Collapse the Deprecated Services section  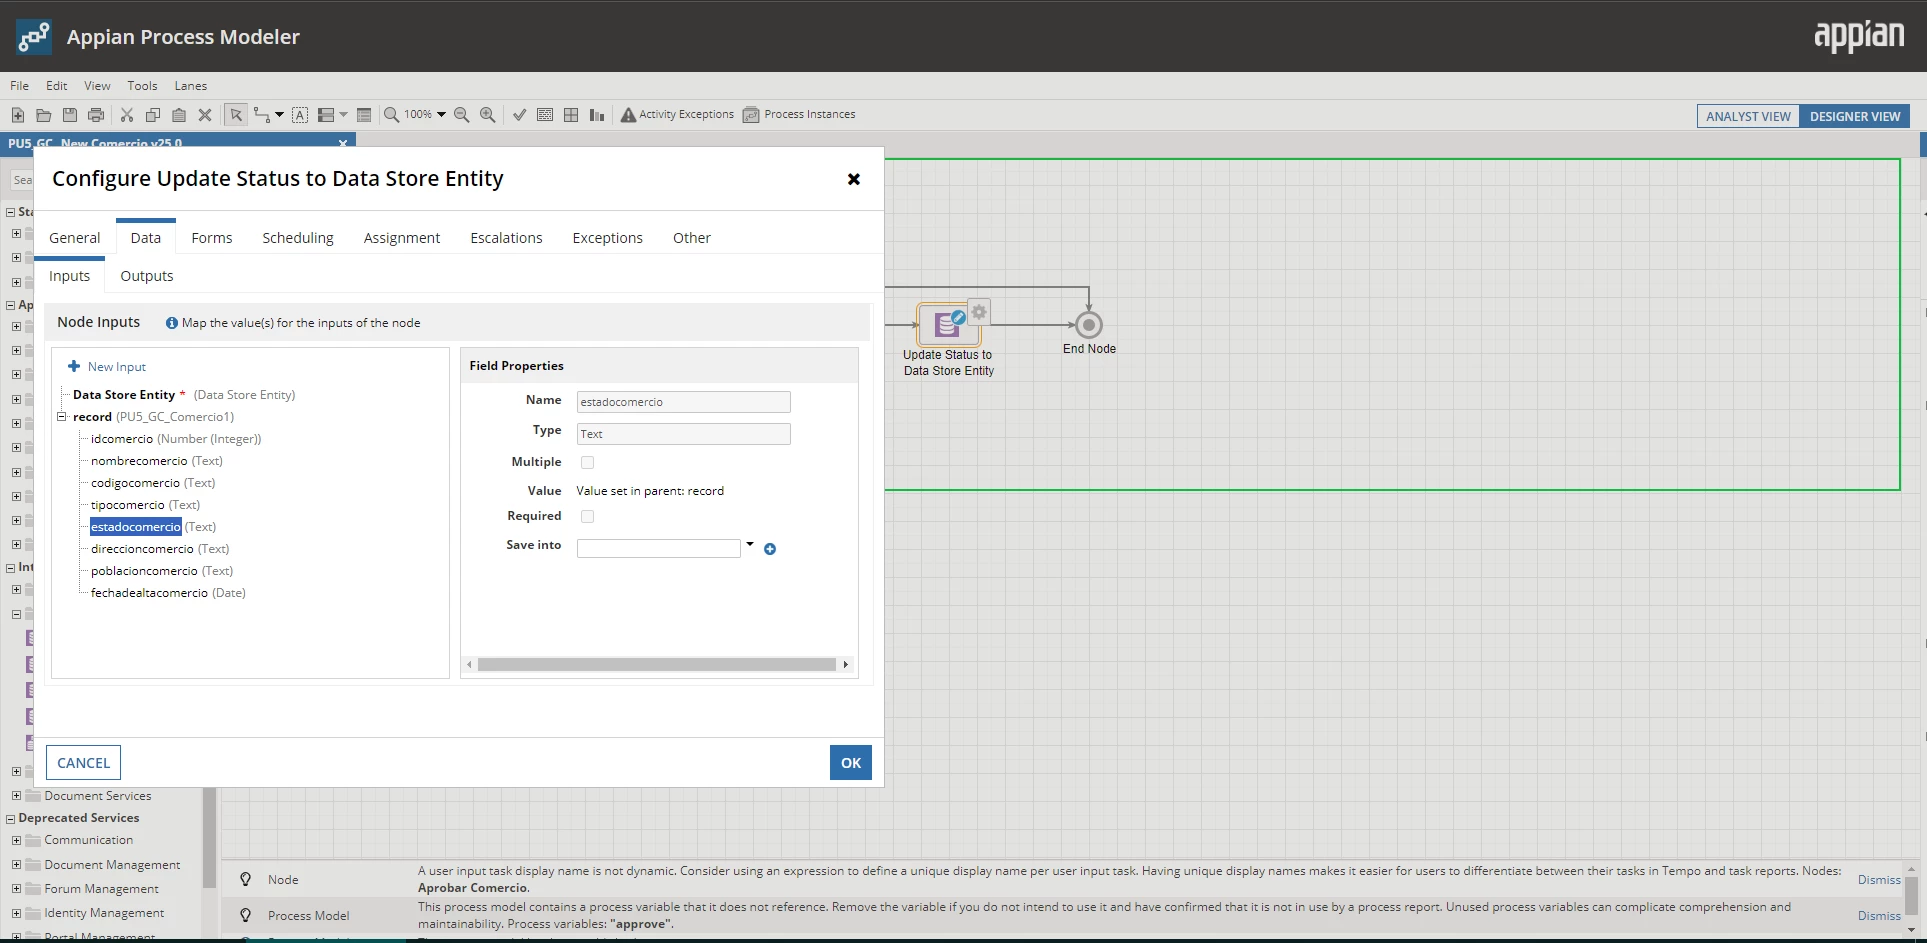click(x=10, y=819)
